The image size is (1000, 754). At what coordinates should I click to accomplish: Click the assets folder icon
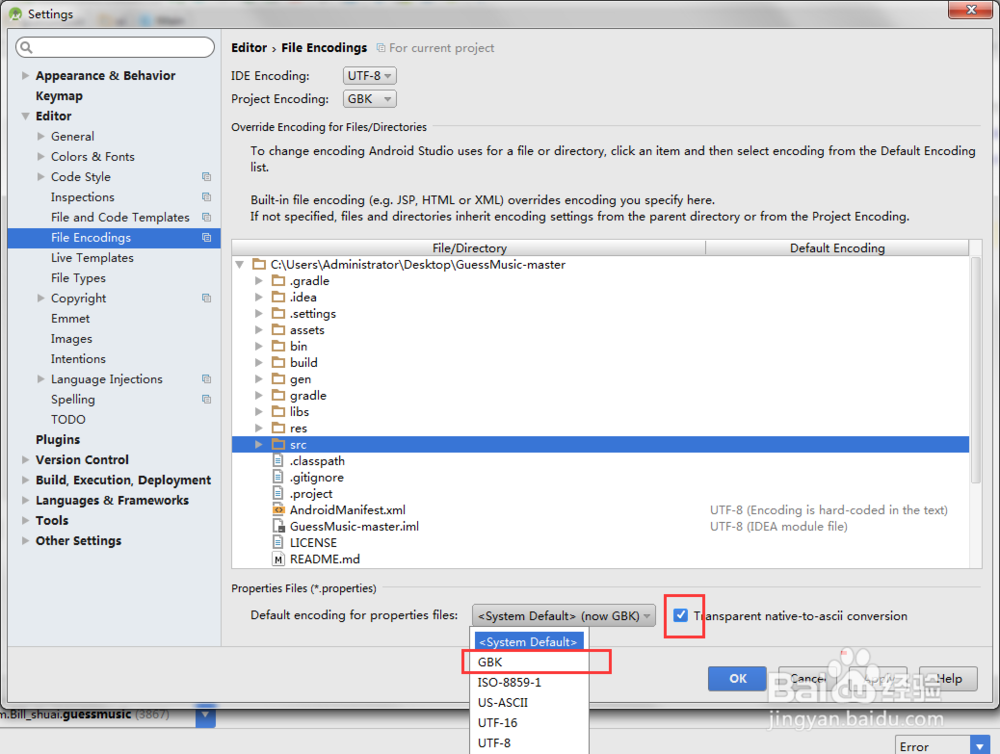[x=278, y=330]
